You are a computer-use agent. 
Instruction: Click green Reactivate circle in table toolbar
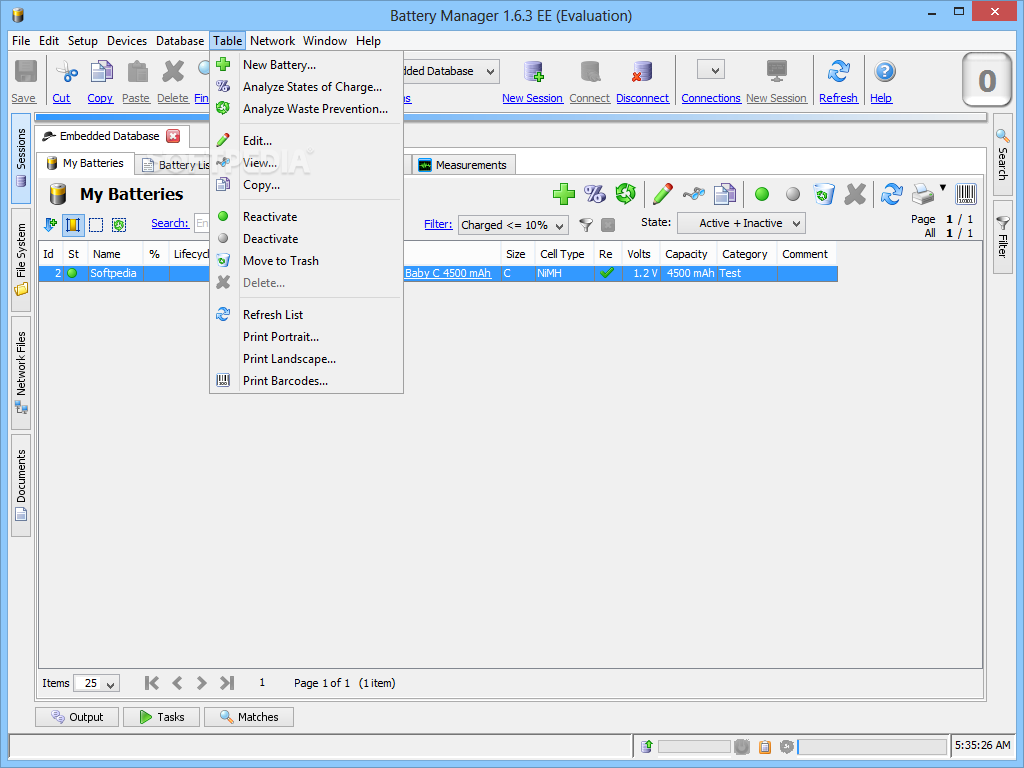point(761,194)
